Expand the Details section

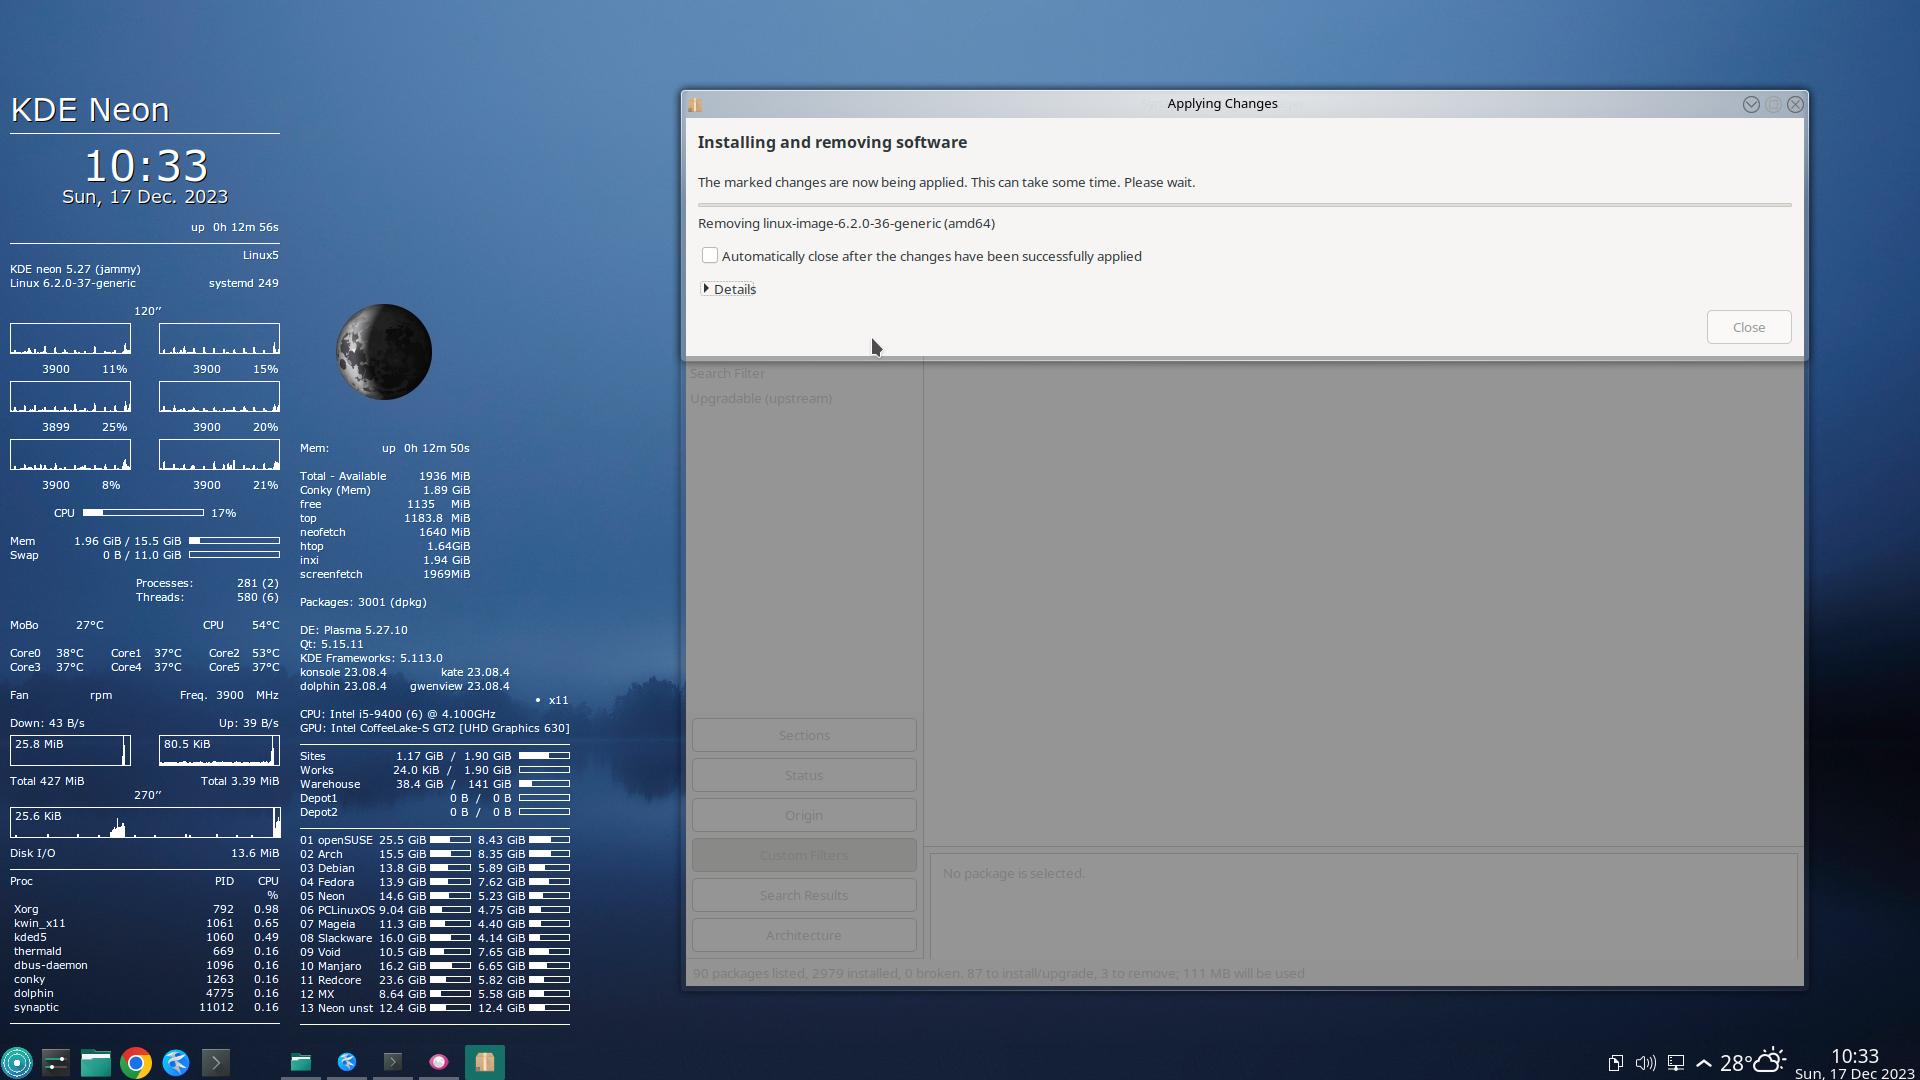coord(729,289)
